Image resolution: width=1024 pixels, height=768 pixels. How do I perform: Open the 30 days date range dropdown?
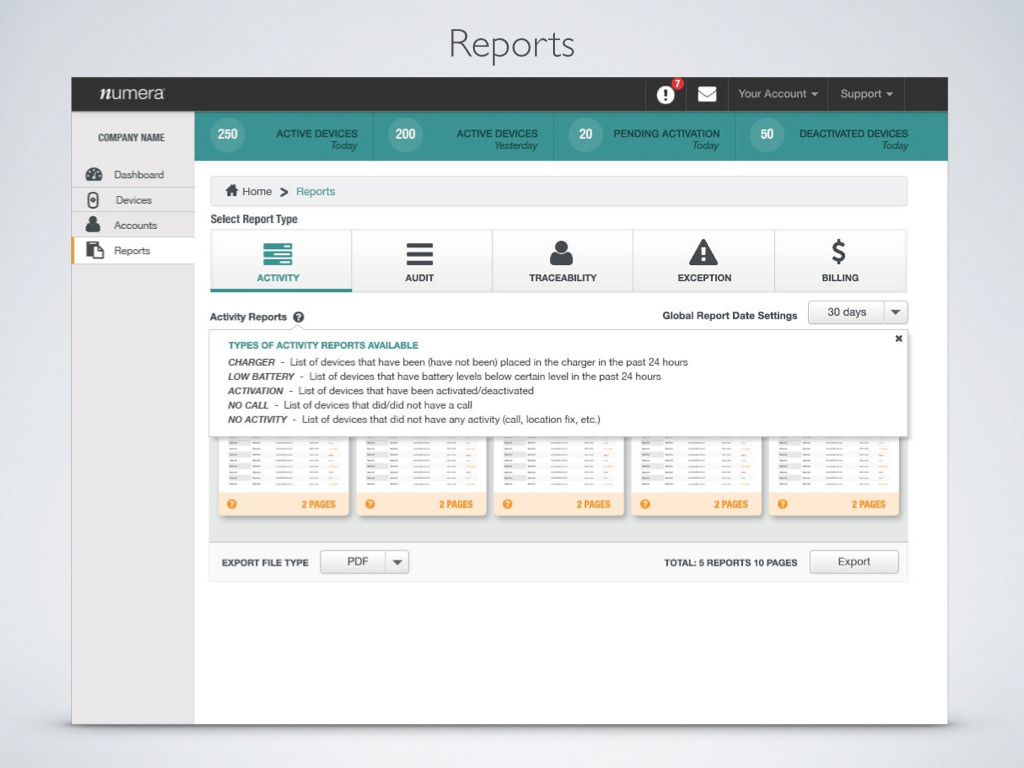857,312
